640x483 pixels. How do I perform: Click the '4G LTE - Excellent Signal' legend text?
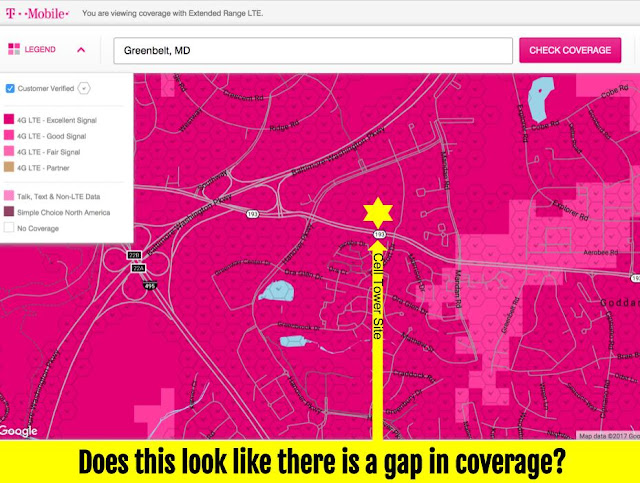point(57,120)
